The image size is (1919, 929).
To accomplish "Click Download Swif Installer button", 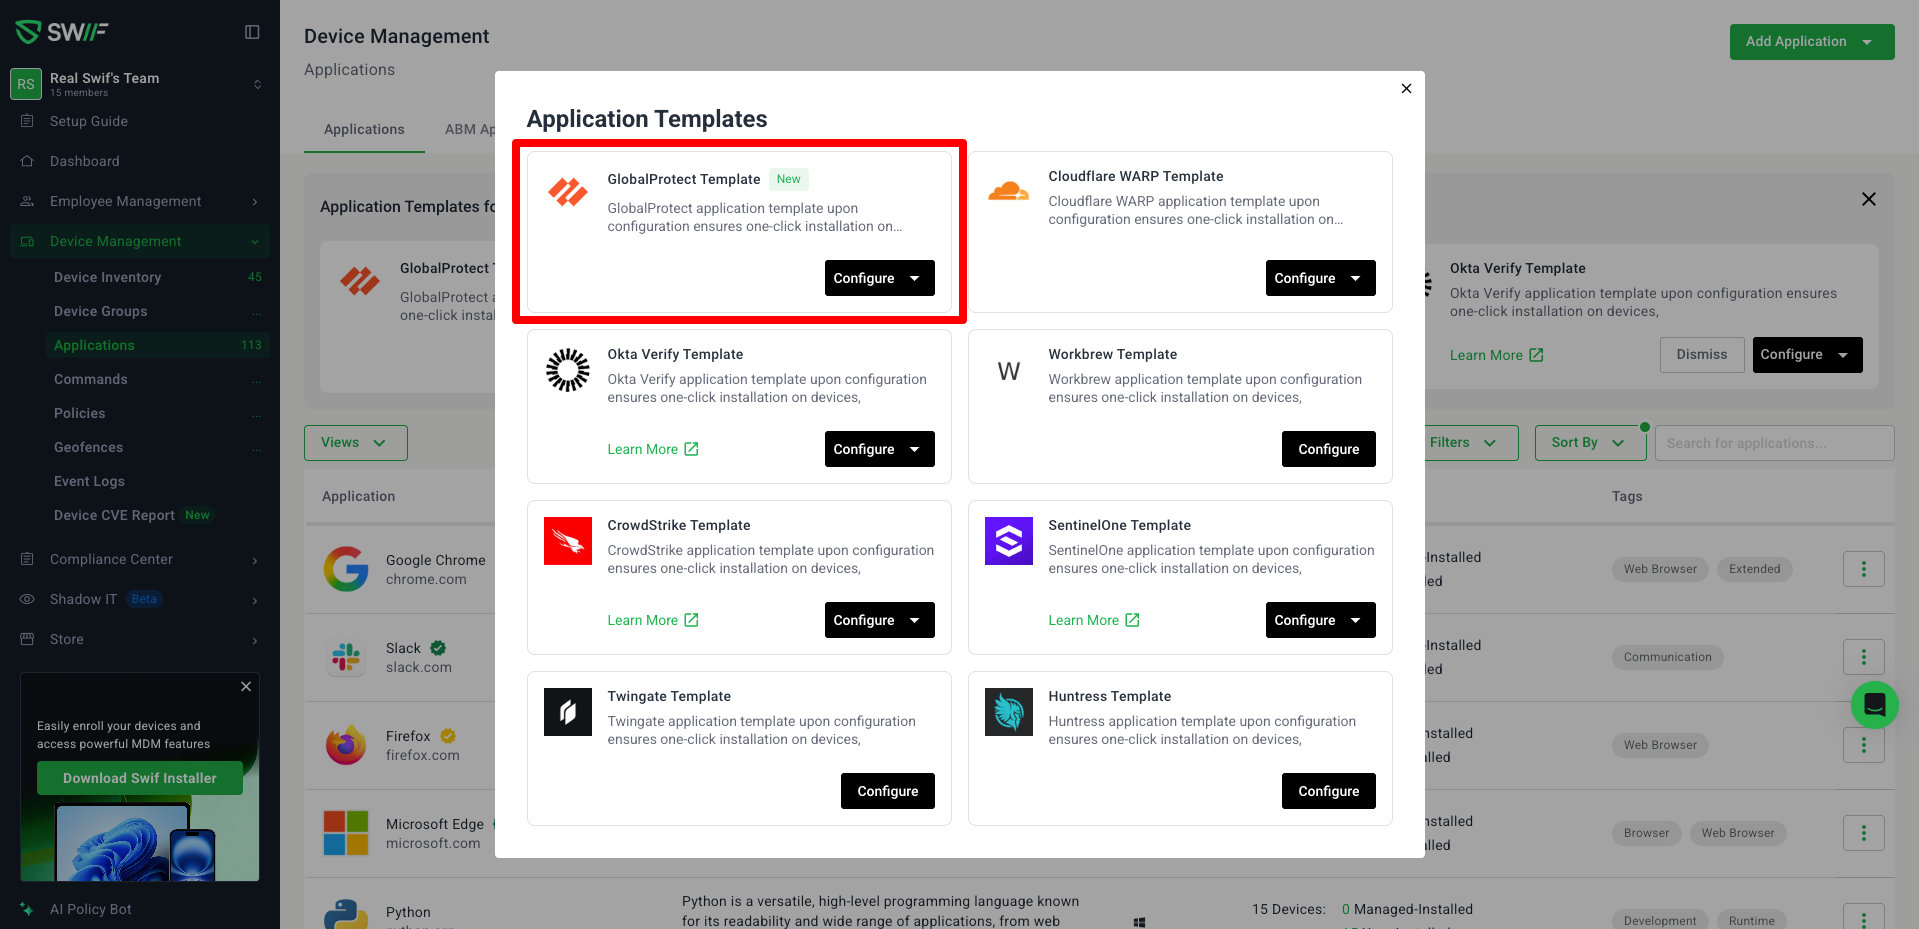I will [x=140, y=778].
